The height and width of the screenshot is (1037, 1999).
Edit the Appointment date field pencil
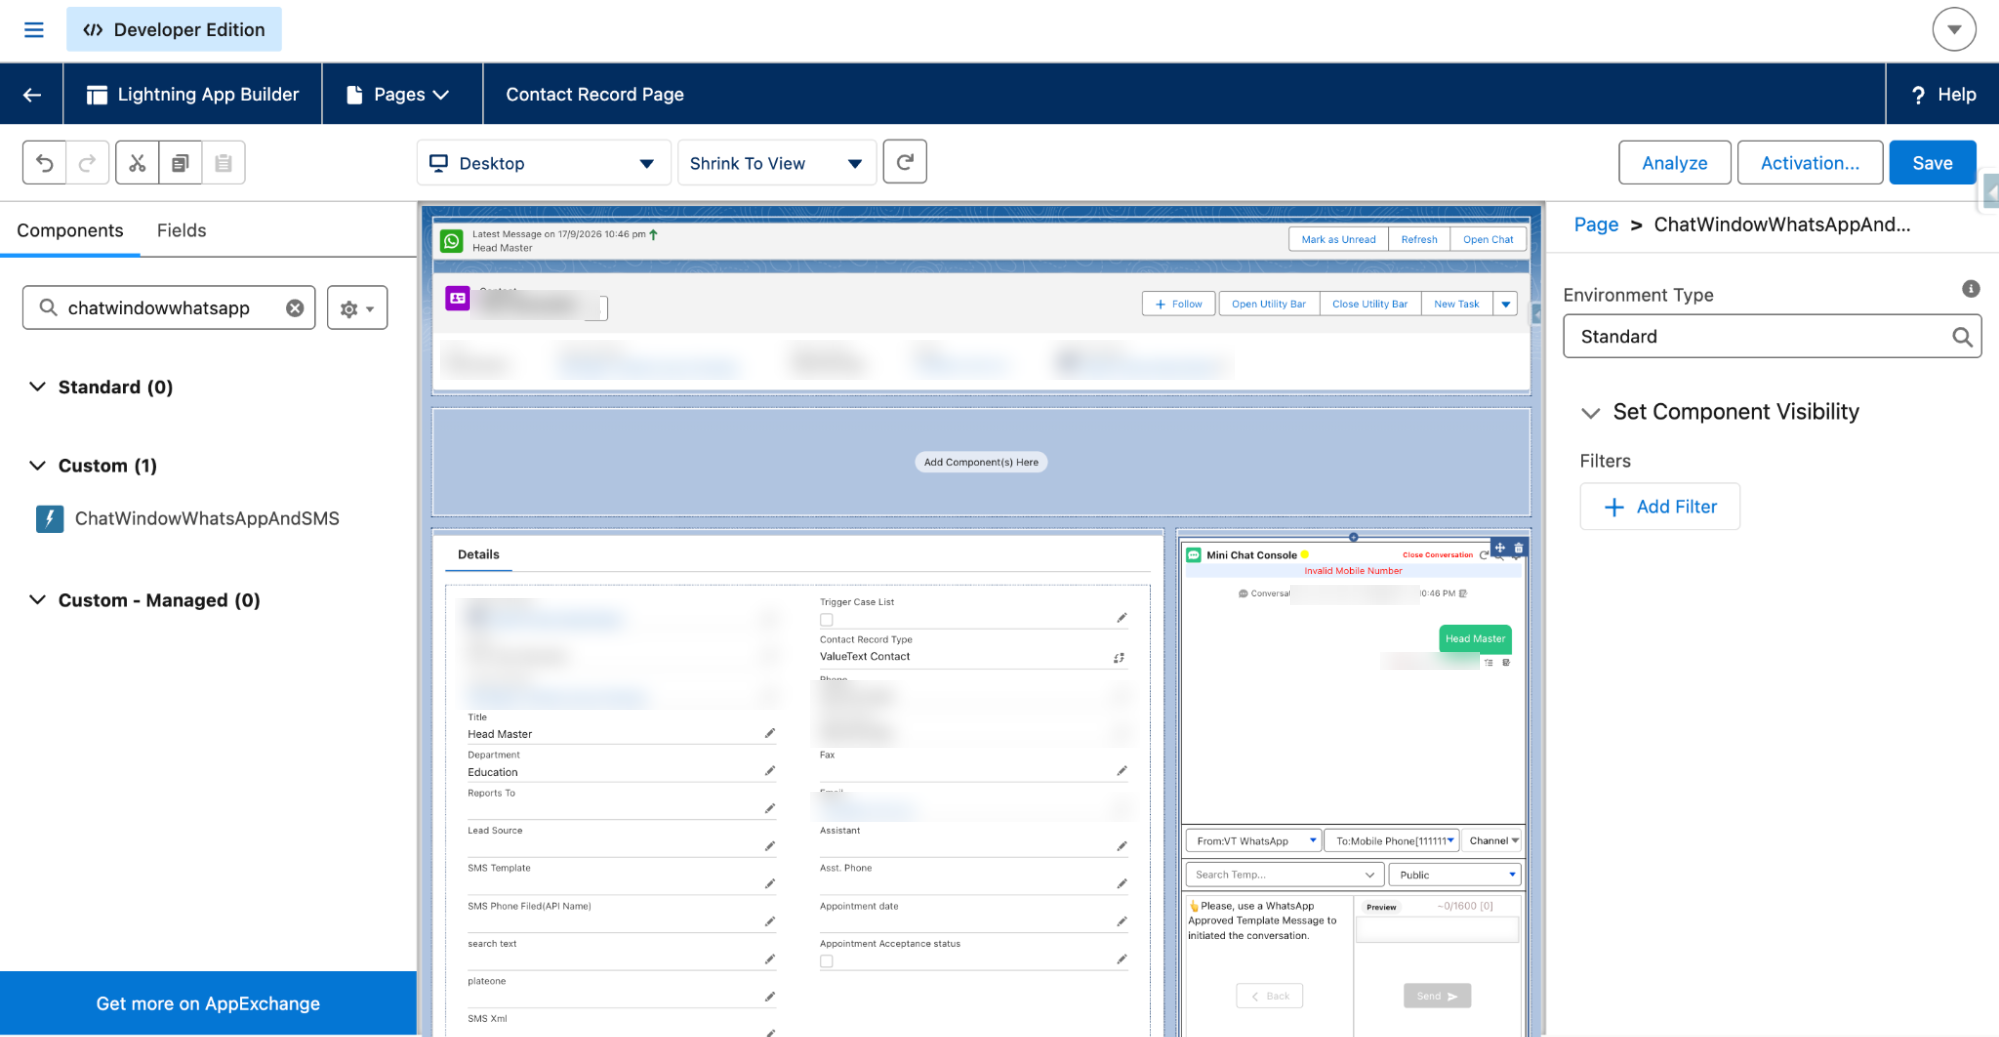click(x=1122, y=921)
